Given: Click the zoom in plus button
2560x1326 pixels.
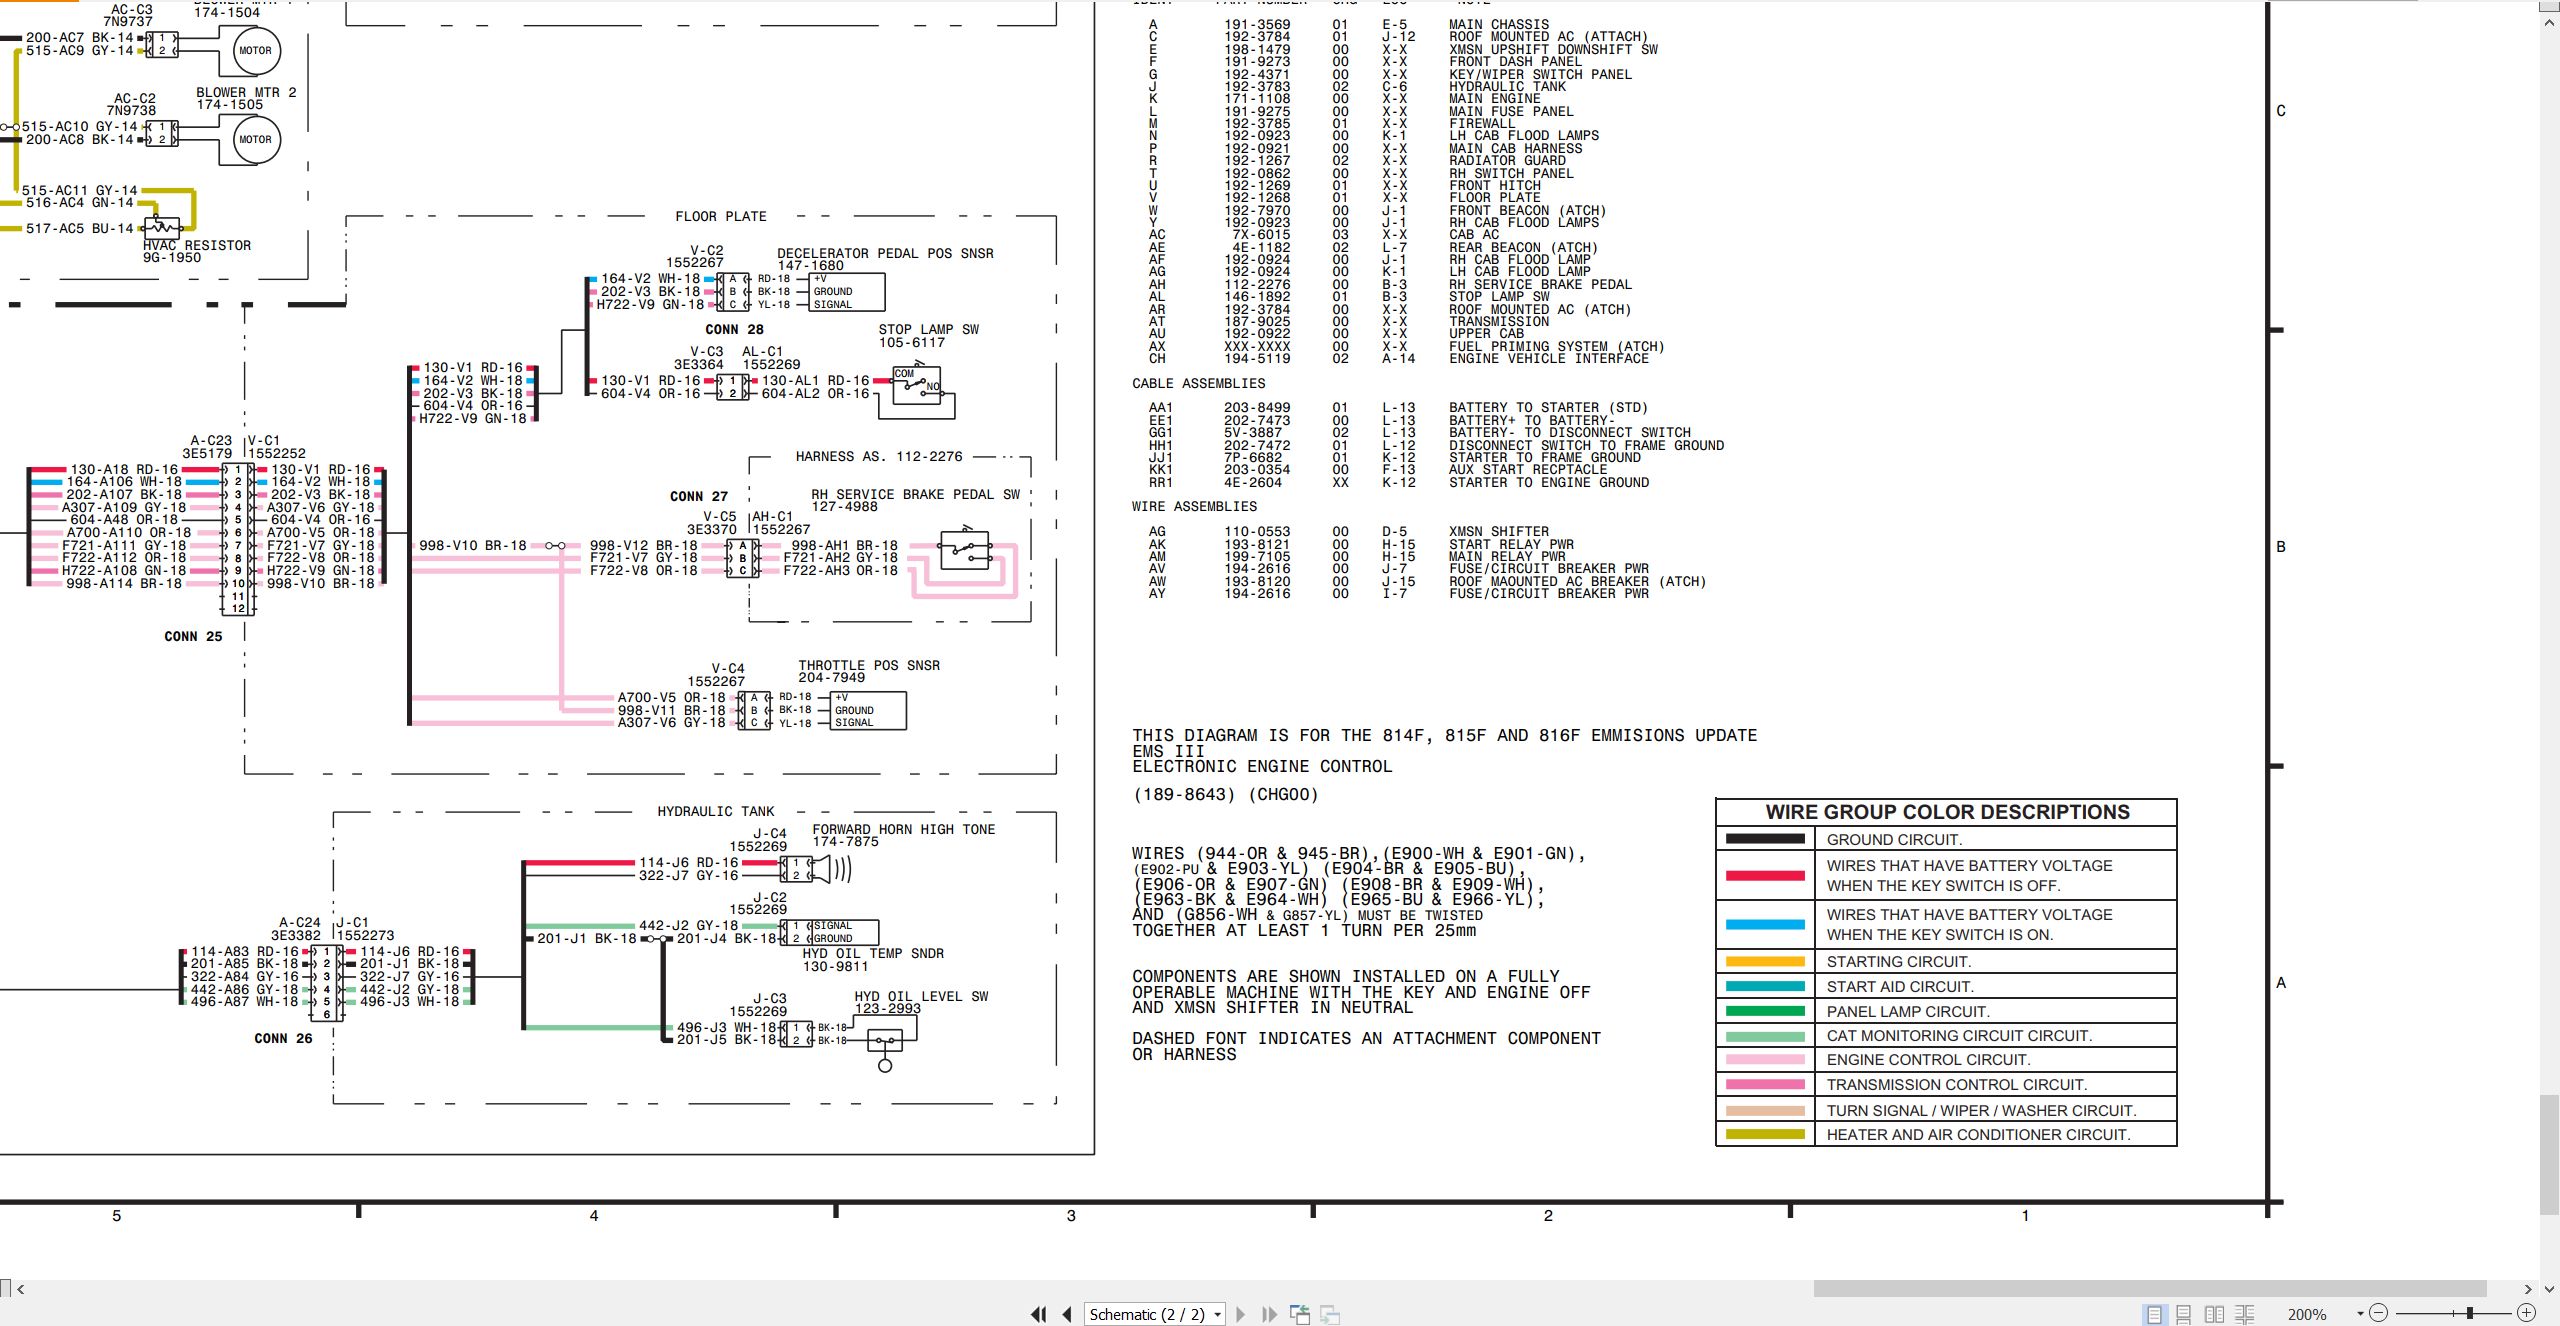Looking at the screenshot, I should [2526, 1313].
